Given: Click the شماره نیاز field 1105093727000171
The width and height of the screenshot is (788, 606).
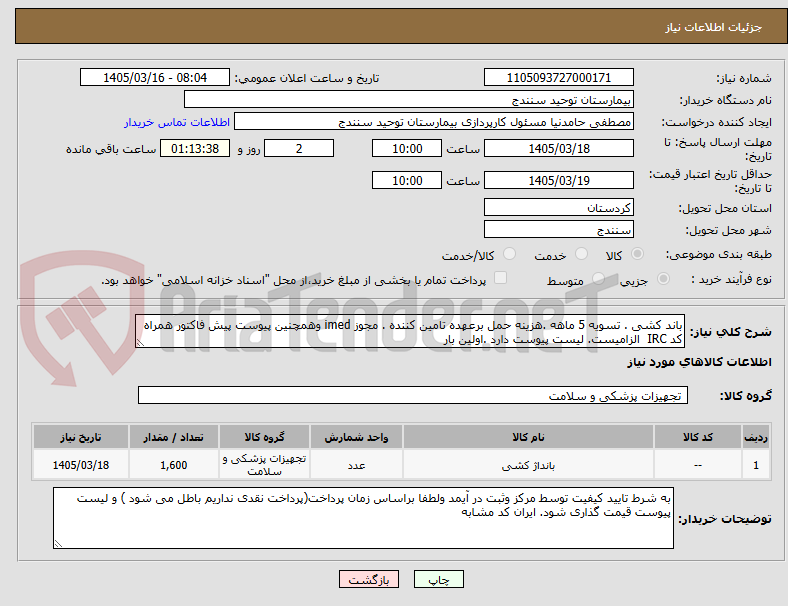Looking at the screenshot, I should pos(558,78).
